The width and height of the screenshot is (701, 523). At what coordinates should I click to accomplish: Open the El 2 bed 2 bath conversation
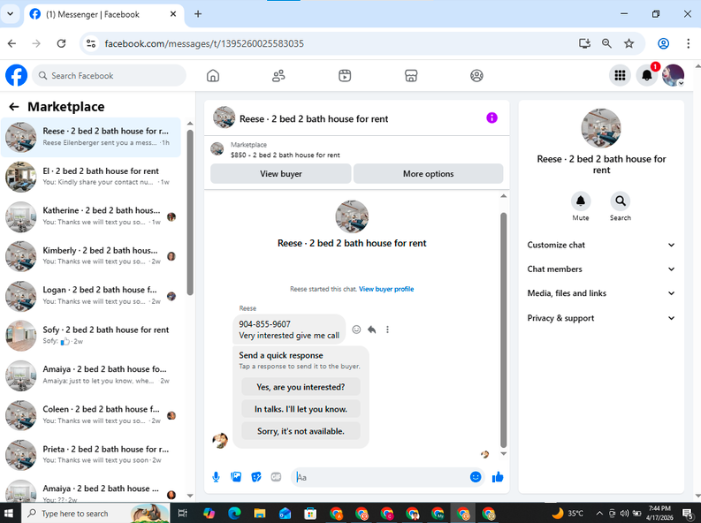point(91,177)
